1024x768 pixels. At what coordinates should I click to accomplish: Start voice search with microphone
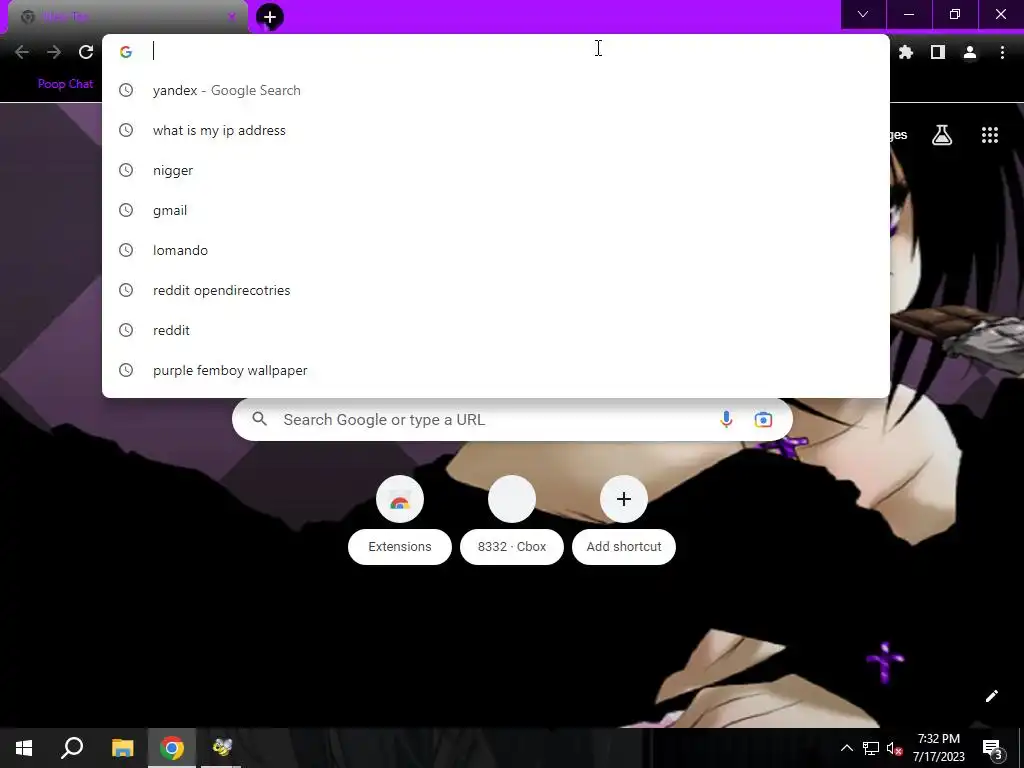tap(726, 419)
